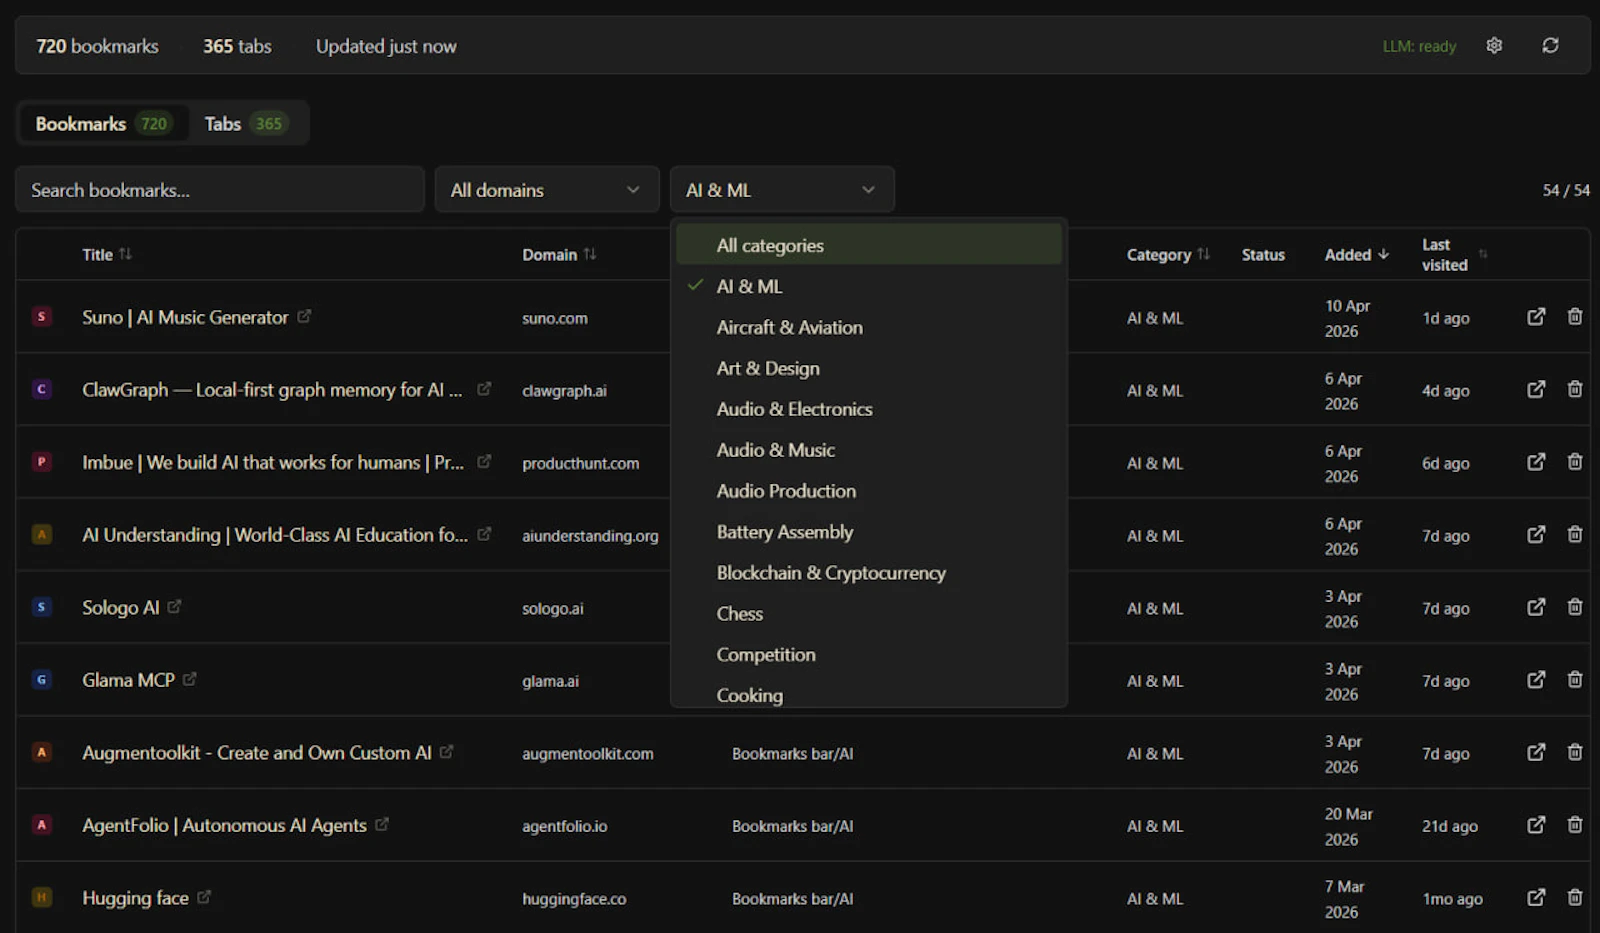Open Imbue title link
The width and height of the screenshot is (1600, 933).
273,462
